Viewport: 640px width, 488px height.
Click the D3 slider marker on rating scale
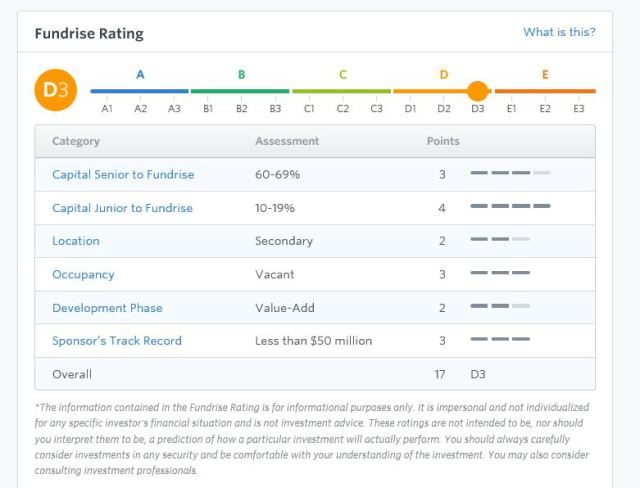[478, 91]
